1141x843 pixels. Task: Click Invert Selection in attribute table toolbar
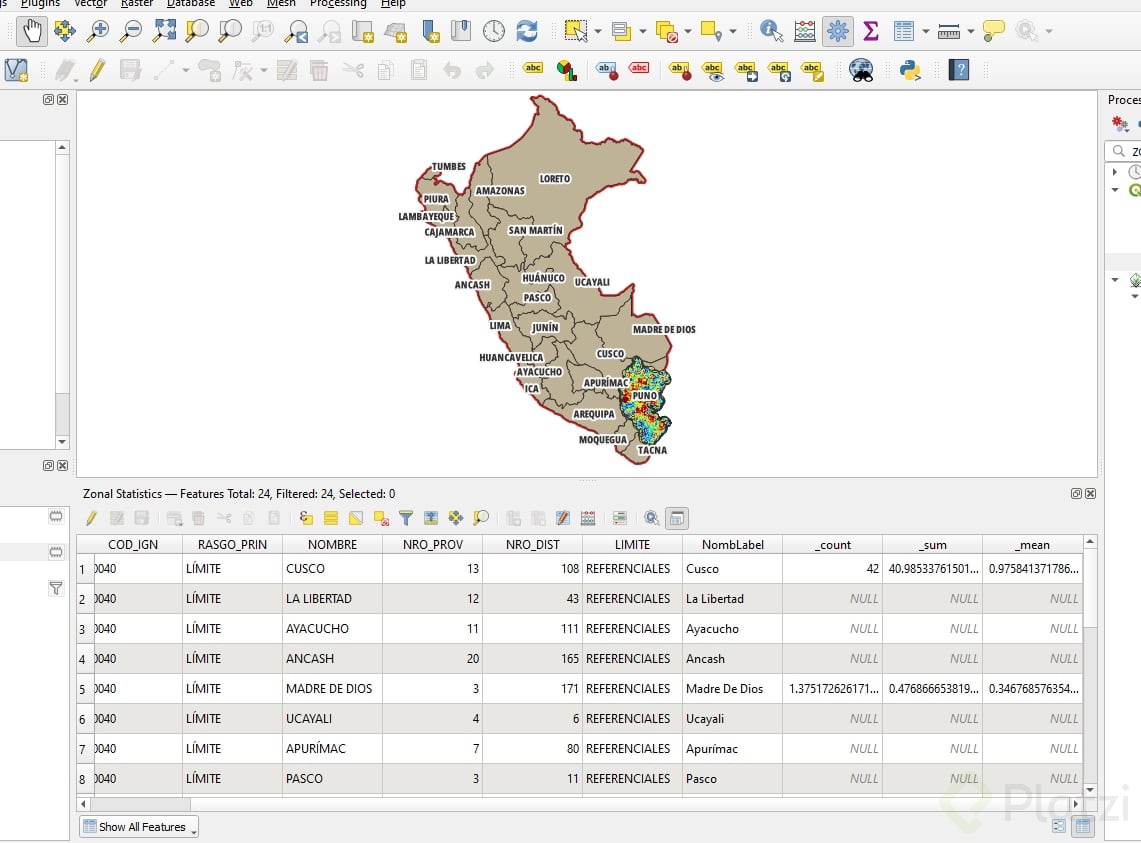pyautogui.click(x=355, y=518)
